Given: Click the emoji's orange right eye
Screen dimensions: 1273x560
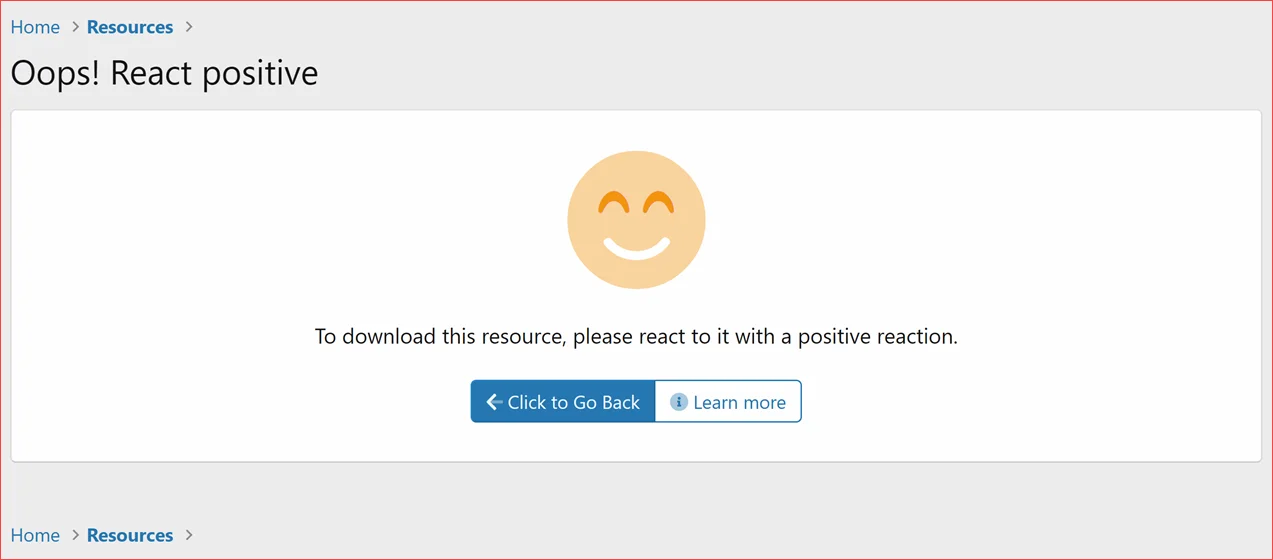Looking at the screenshot, I should pyautogui.click(x=658, y=205).
